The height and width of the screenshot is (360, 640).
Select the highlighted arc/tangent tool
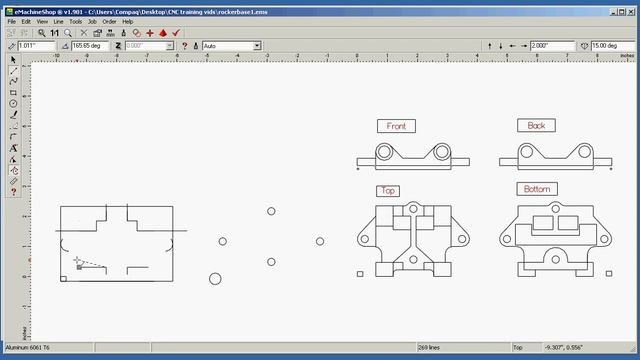pyautogui.click(x=13, y=170)
